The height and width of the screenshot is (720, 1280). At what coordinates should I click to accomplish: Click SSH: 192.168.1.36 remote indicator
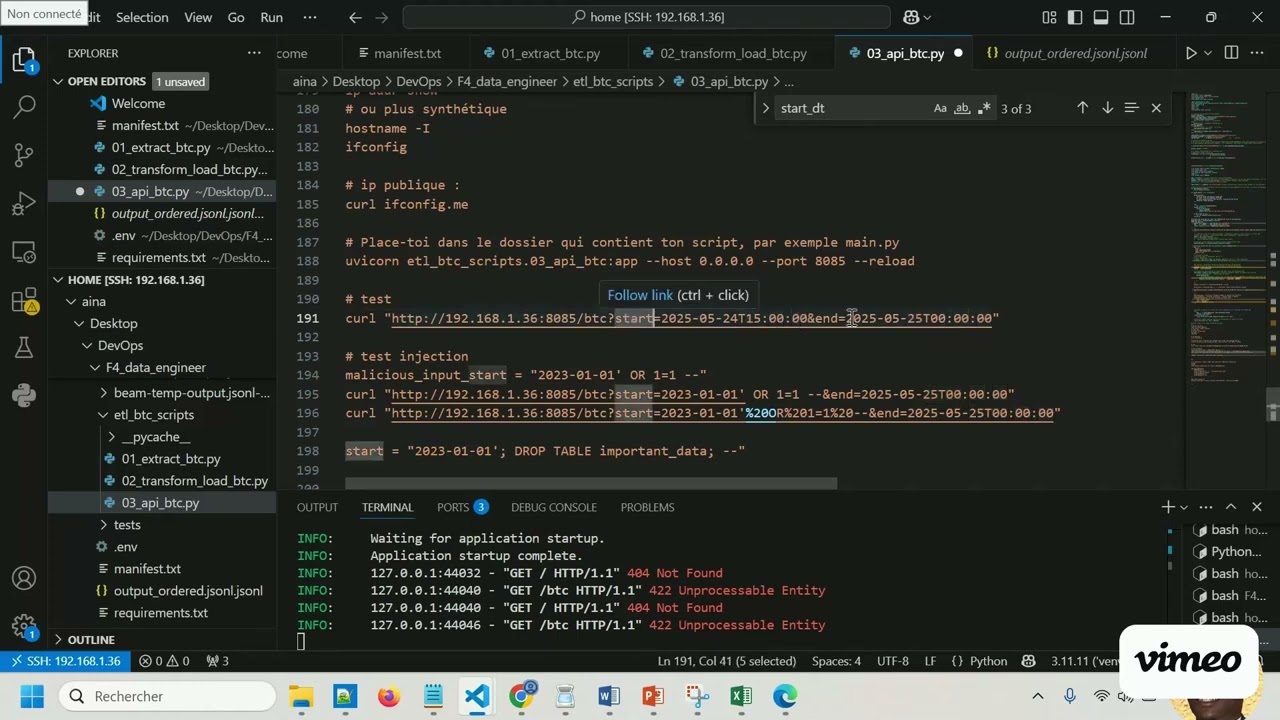64,661
